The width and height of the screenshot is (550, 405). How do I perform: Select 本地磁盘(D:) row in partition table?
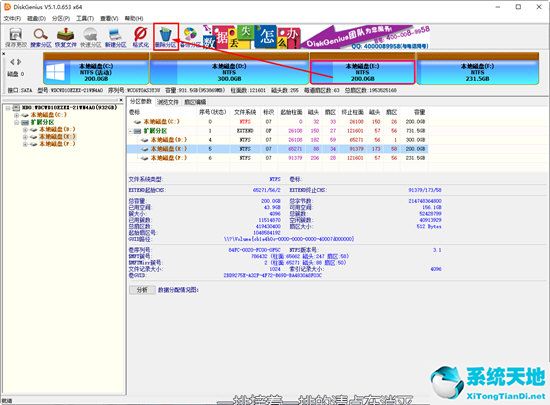(x=277, y=140)
